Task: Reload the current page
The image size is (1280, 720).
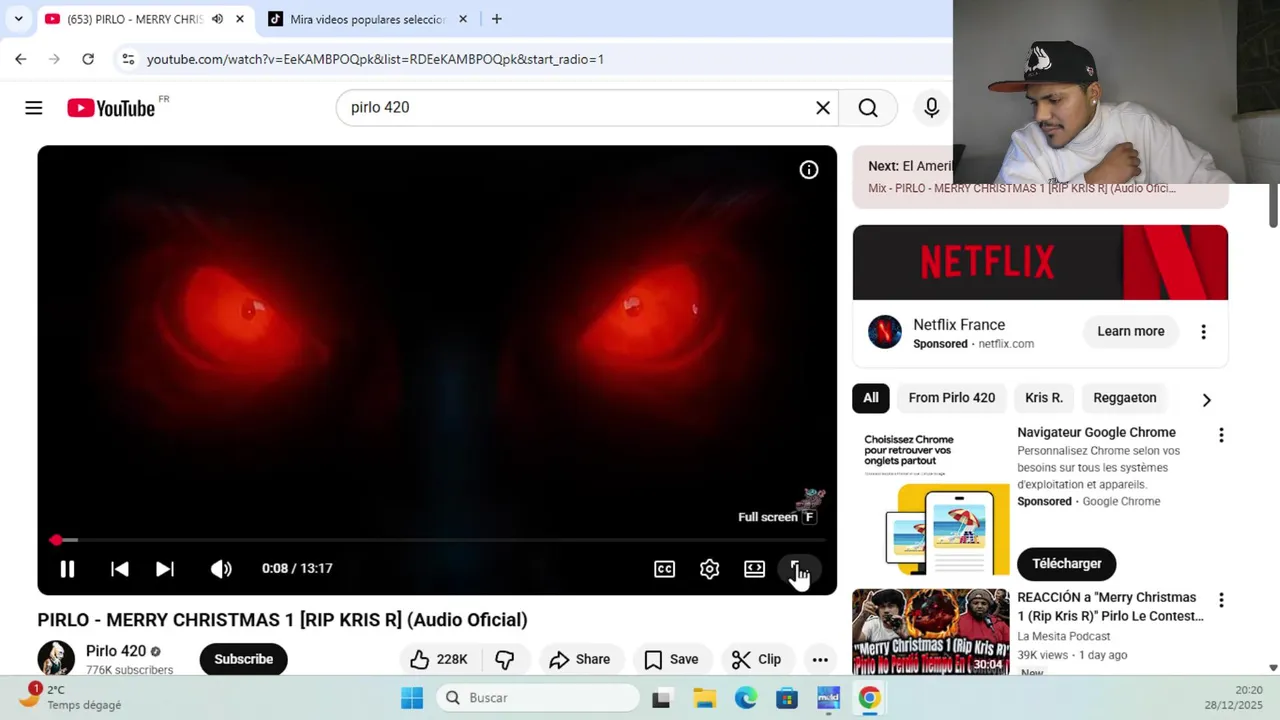Action: [x=88, y=59]
